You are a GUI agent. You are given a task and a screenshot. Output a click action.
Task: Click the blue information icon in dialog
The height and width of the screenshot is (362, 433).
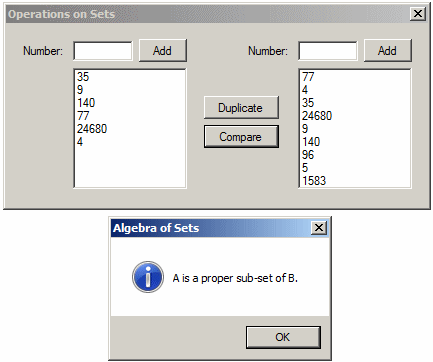(148, 277)
